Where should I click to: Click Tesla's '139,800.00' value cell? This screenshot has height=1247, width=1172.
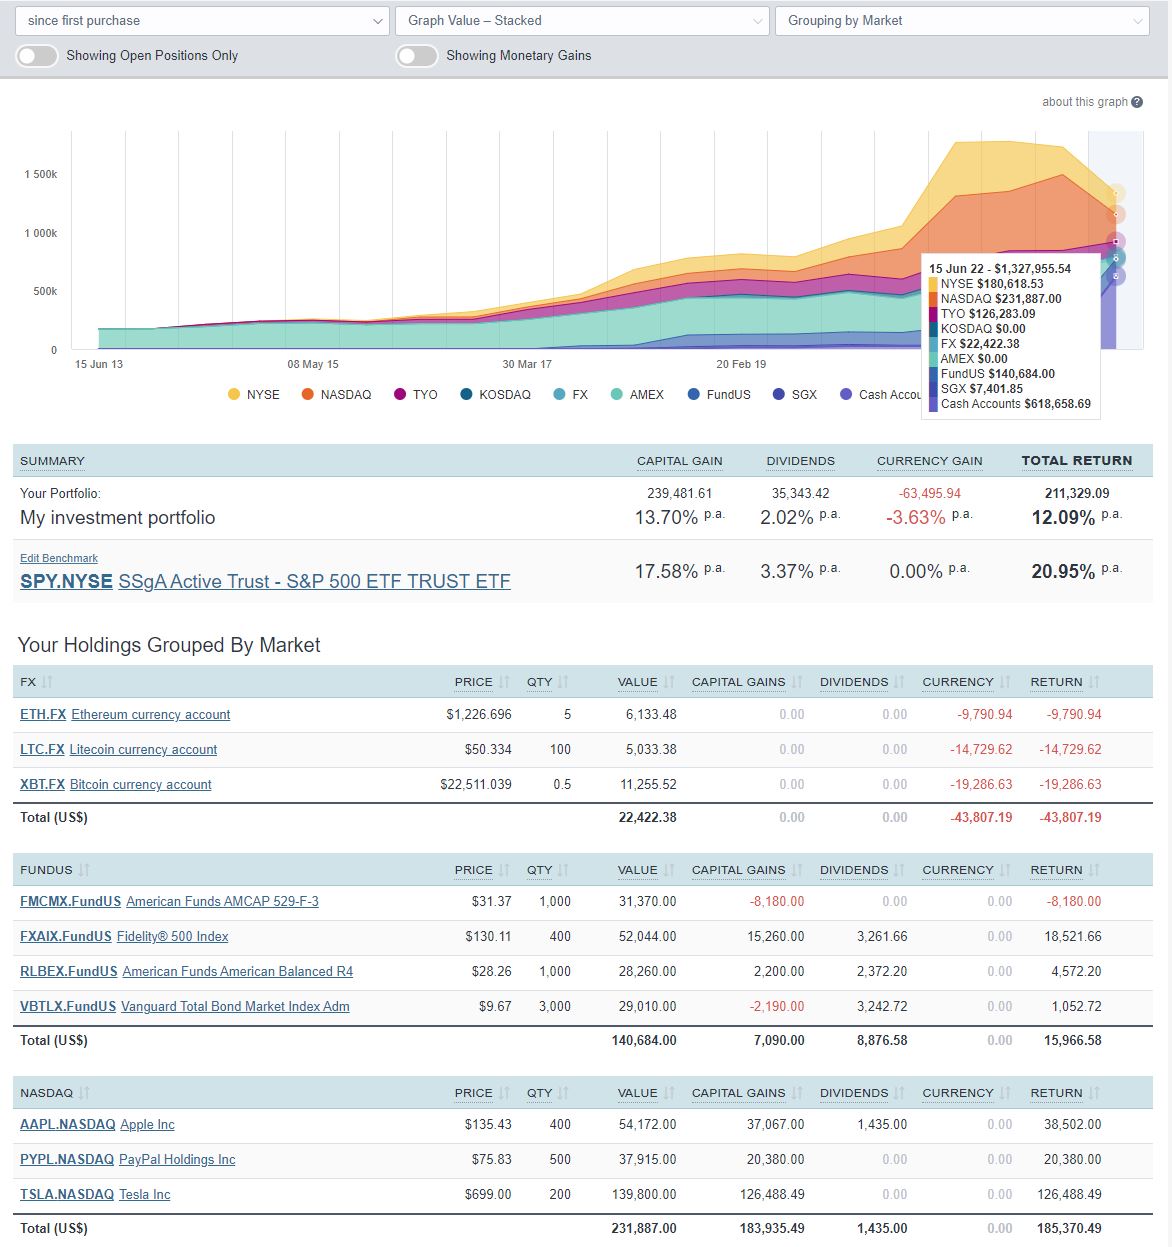643,1194
